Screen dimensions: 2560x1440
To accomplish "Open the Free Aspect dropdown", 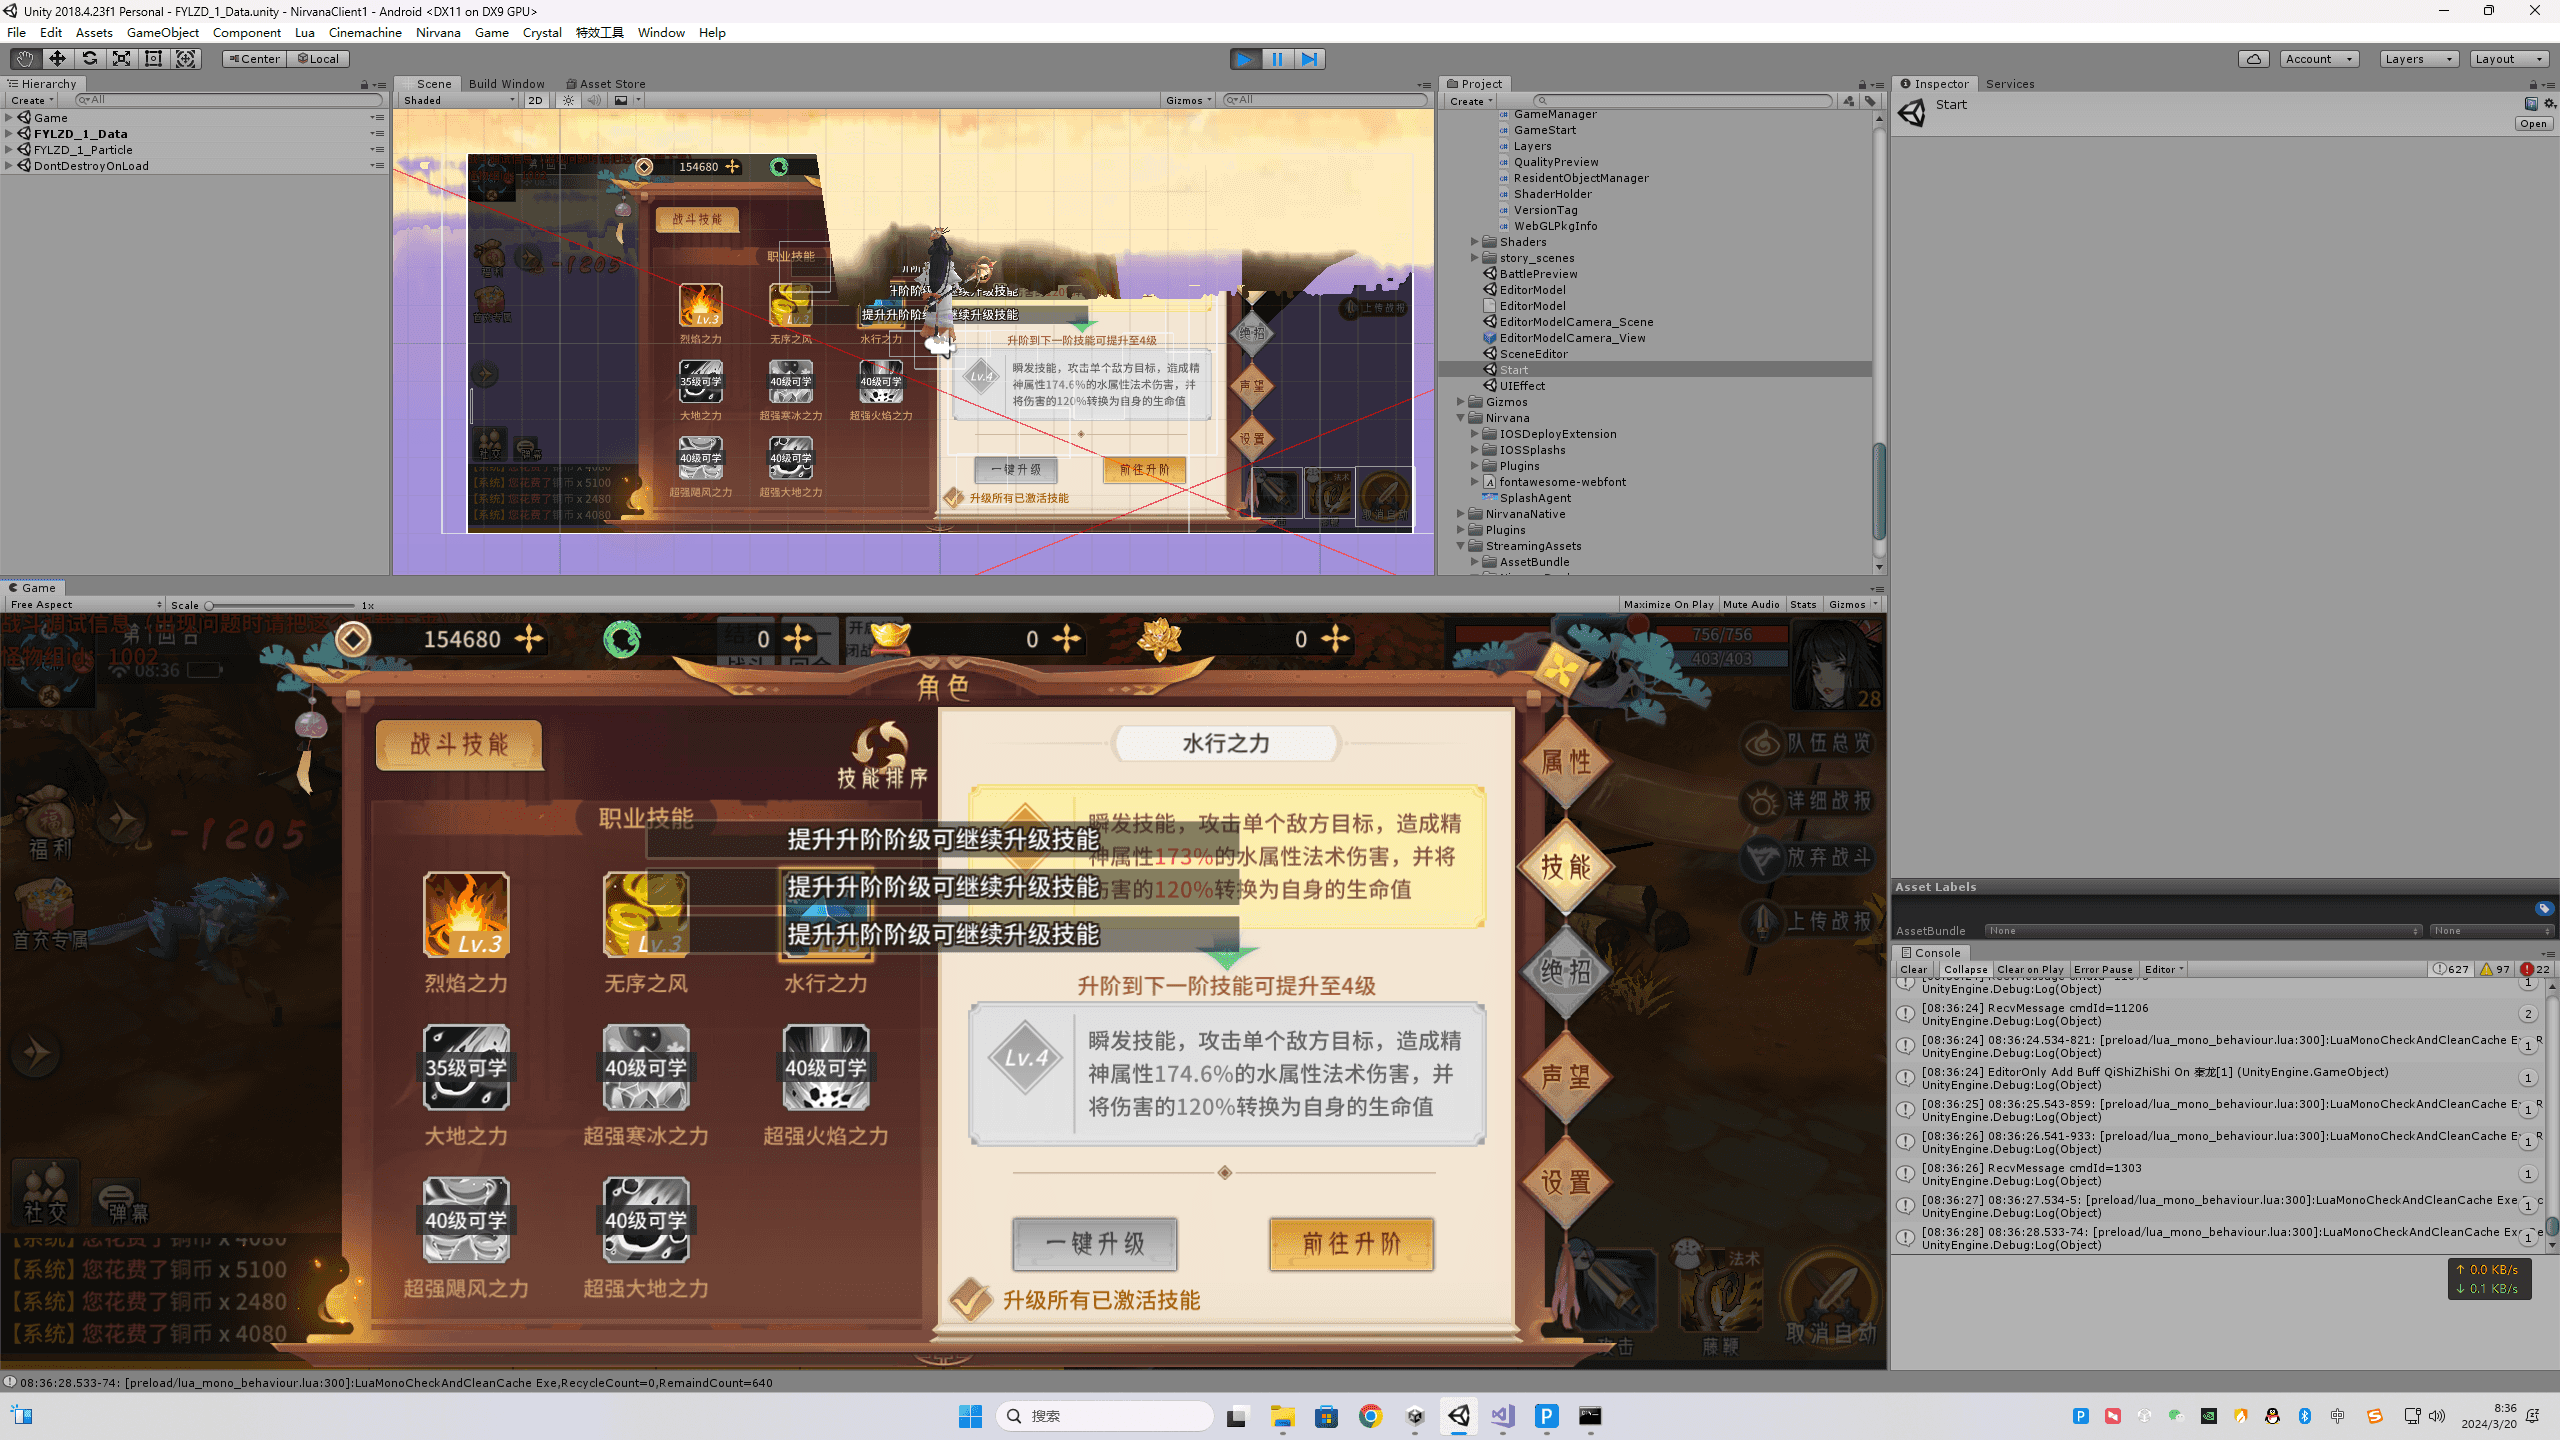I will point(85,604).
